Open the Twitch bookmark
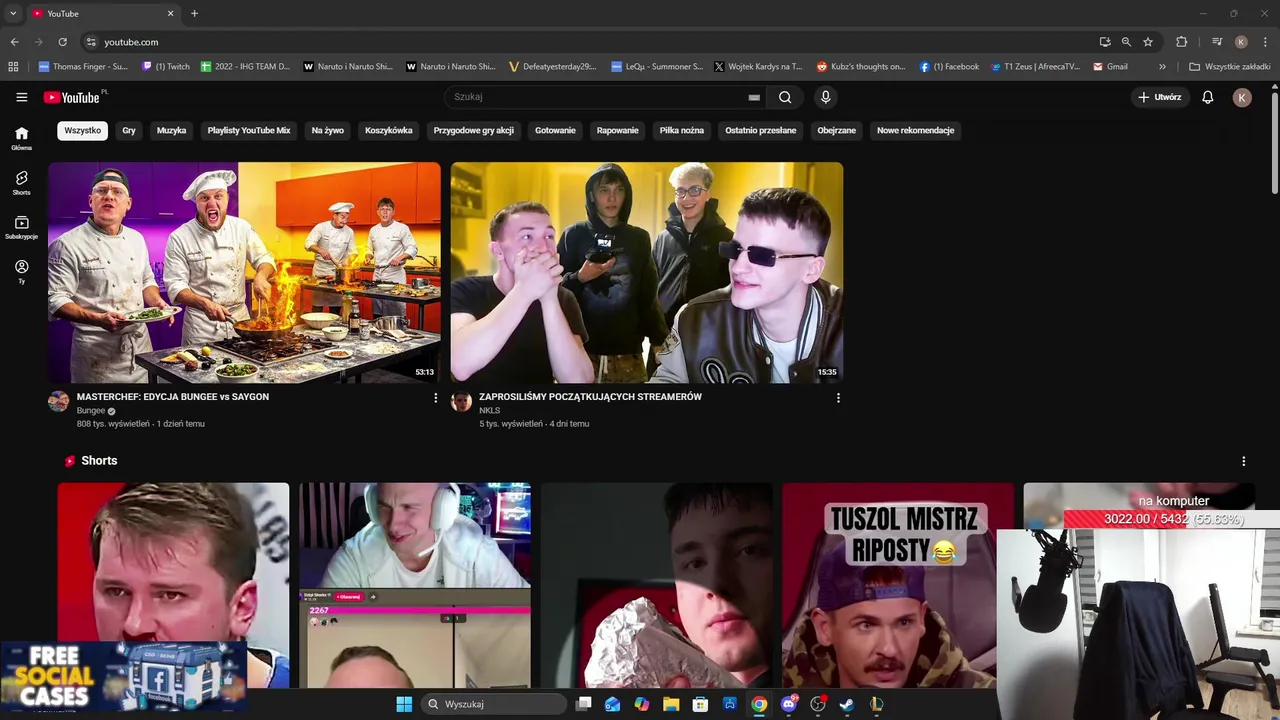1280x720 pixels. 166,67
